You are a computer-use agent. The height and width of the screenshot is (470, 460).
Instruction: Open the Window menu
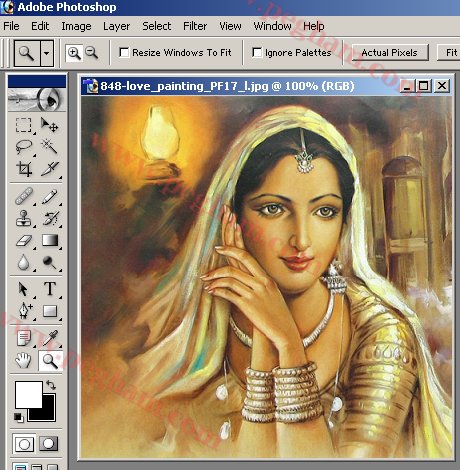pos(272,26)
